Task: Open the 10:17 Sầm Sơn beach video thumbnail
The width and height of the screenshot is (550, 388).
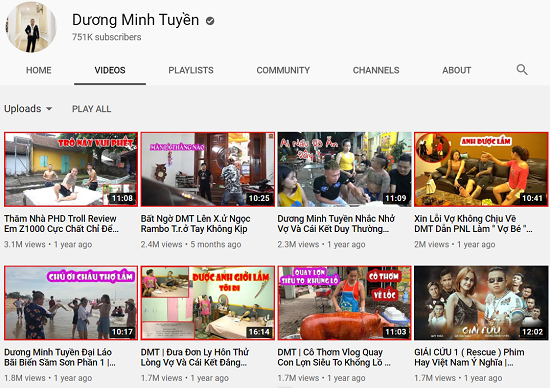Action: (71, 303)
